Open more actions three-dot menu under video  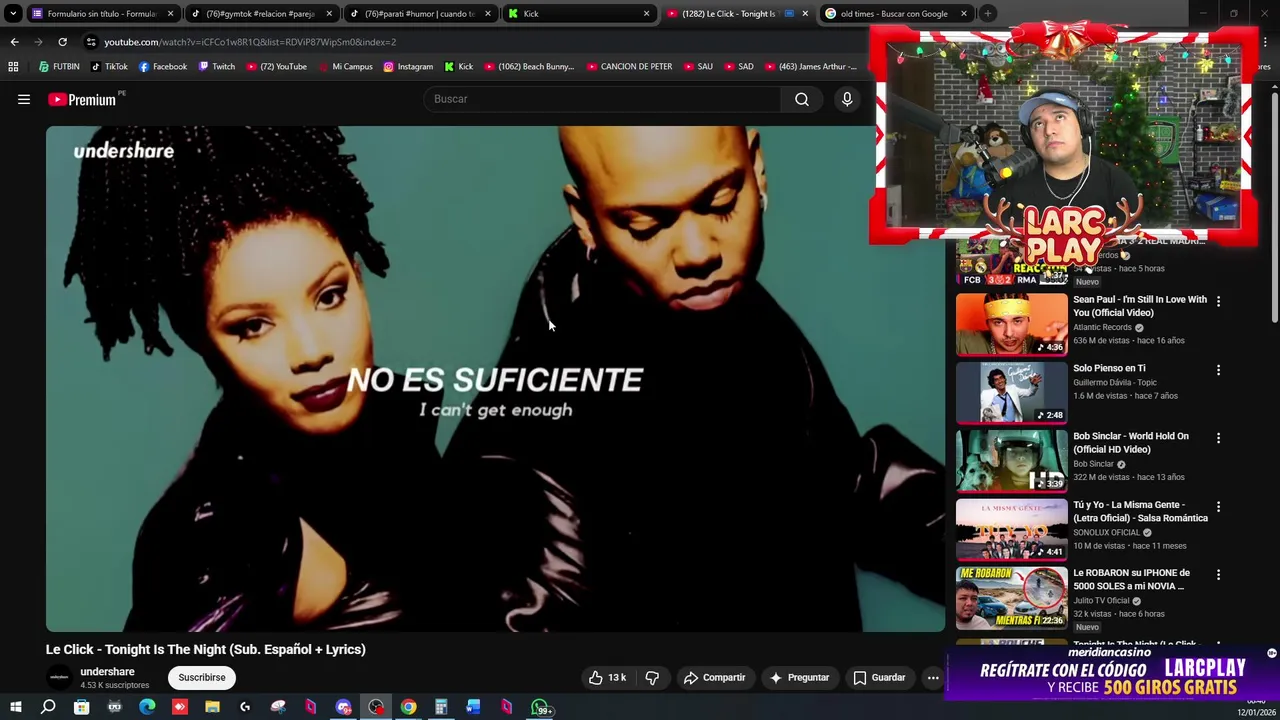pyautogui.click(x=933, y=677)
